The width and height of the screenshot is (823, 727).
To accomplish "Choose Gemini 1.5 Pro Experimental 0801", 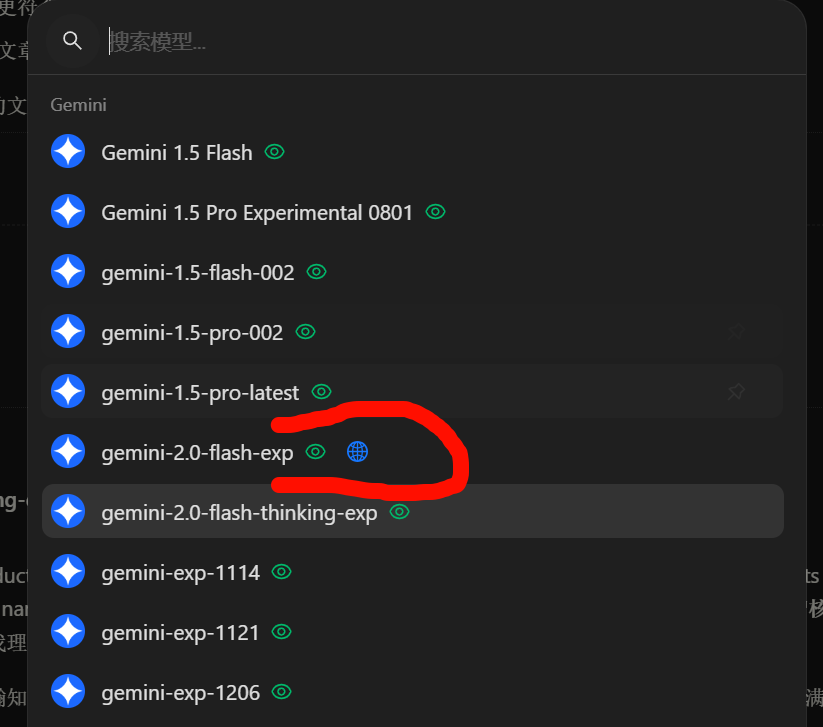I will (x=412, y=212).
